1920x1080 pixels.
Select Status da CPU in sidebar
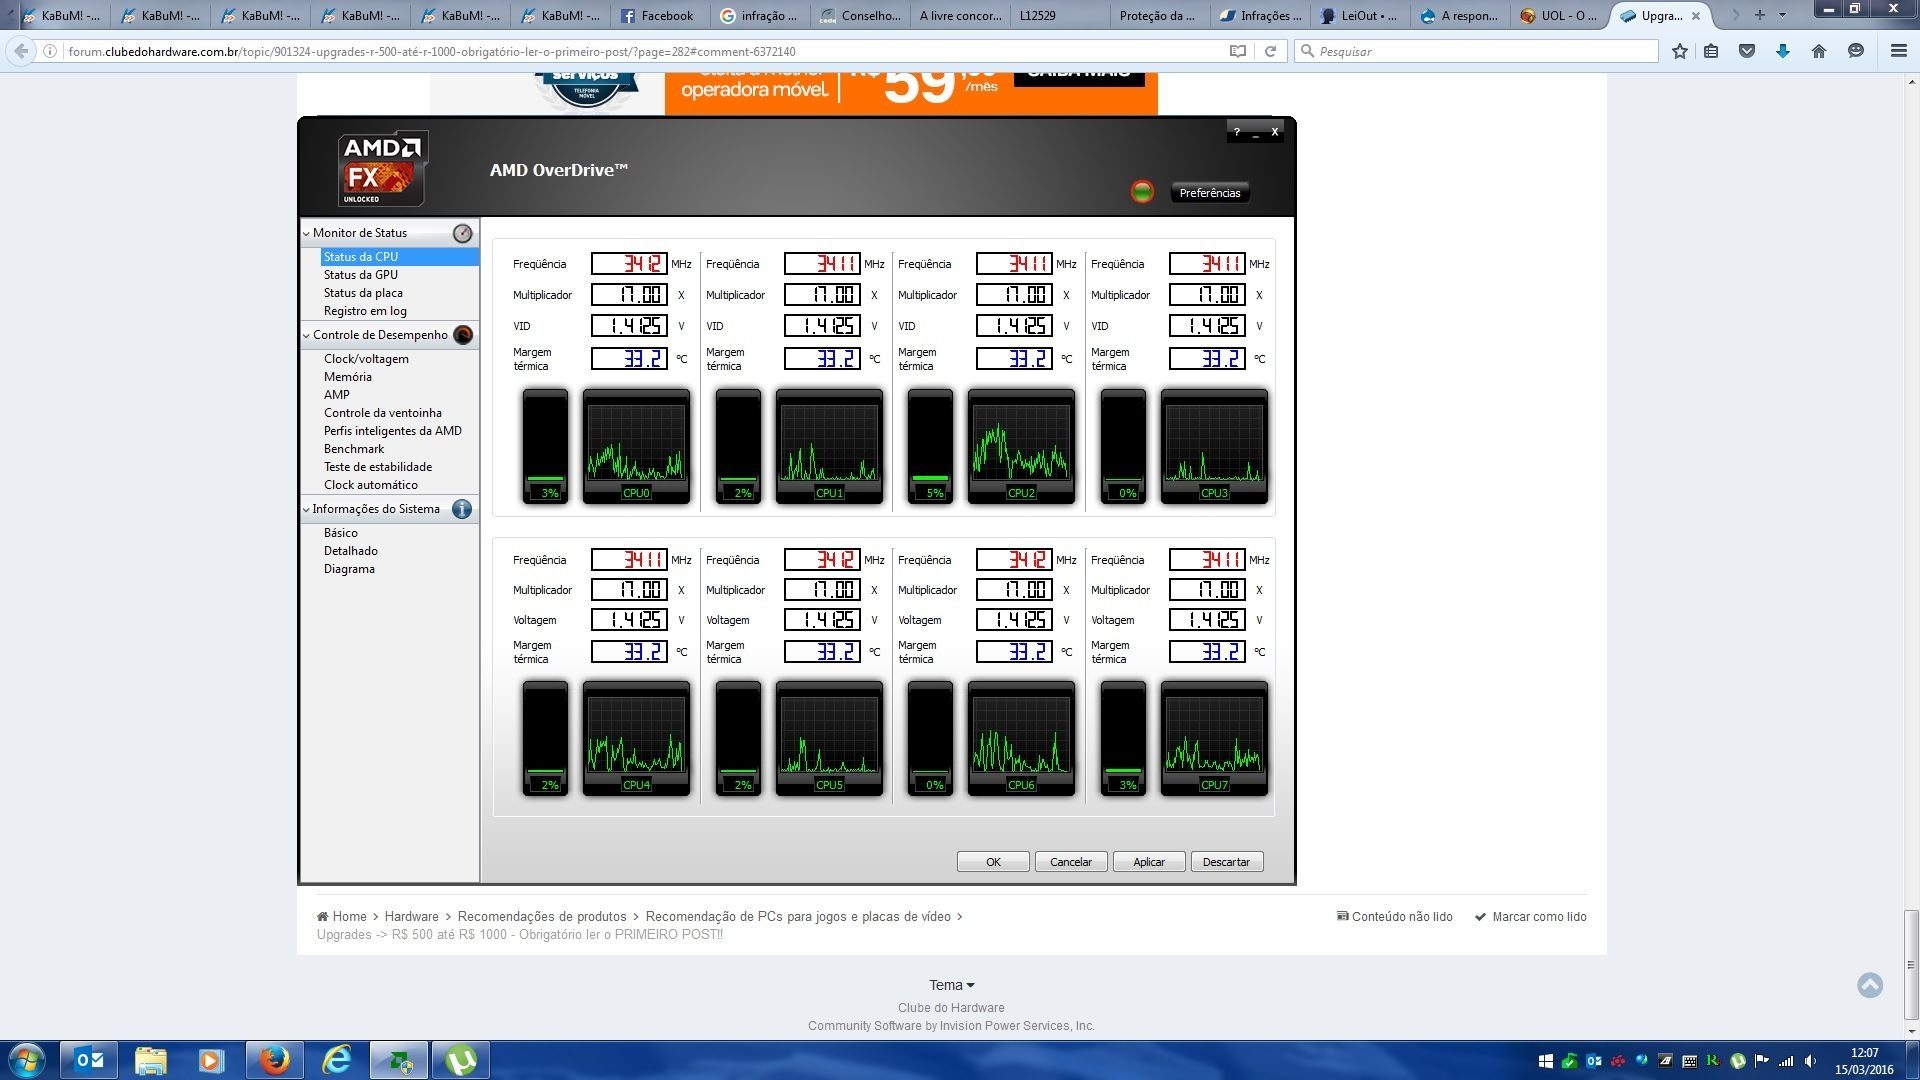pos(399,257)
